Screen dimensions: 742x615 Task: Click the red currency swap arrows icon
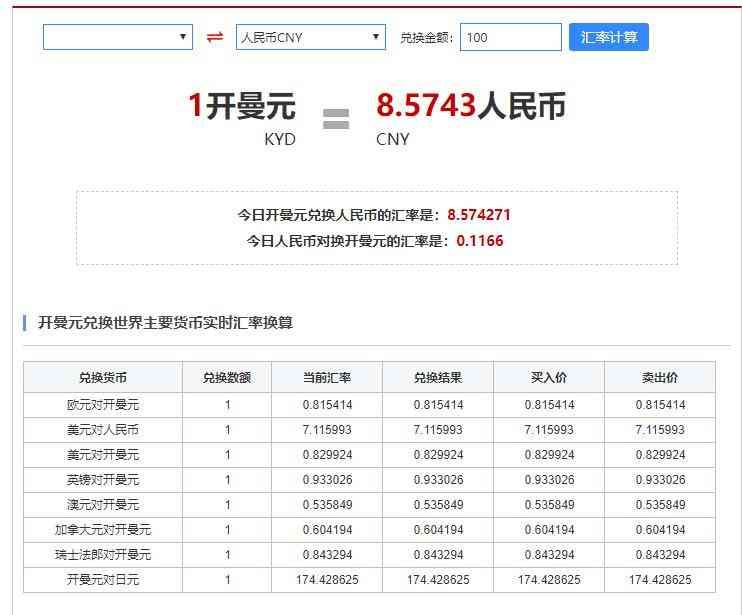214,37
